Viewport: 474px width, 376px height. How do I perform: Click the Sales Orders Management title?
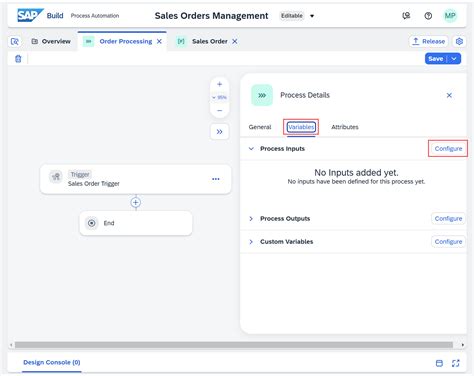[x=211, y=16]
